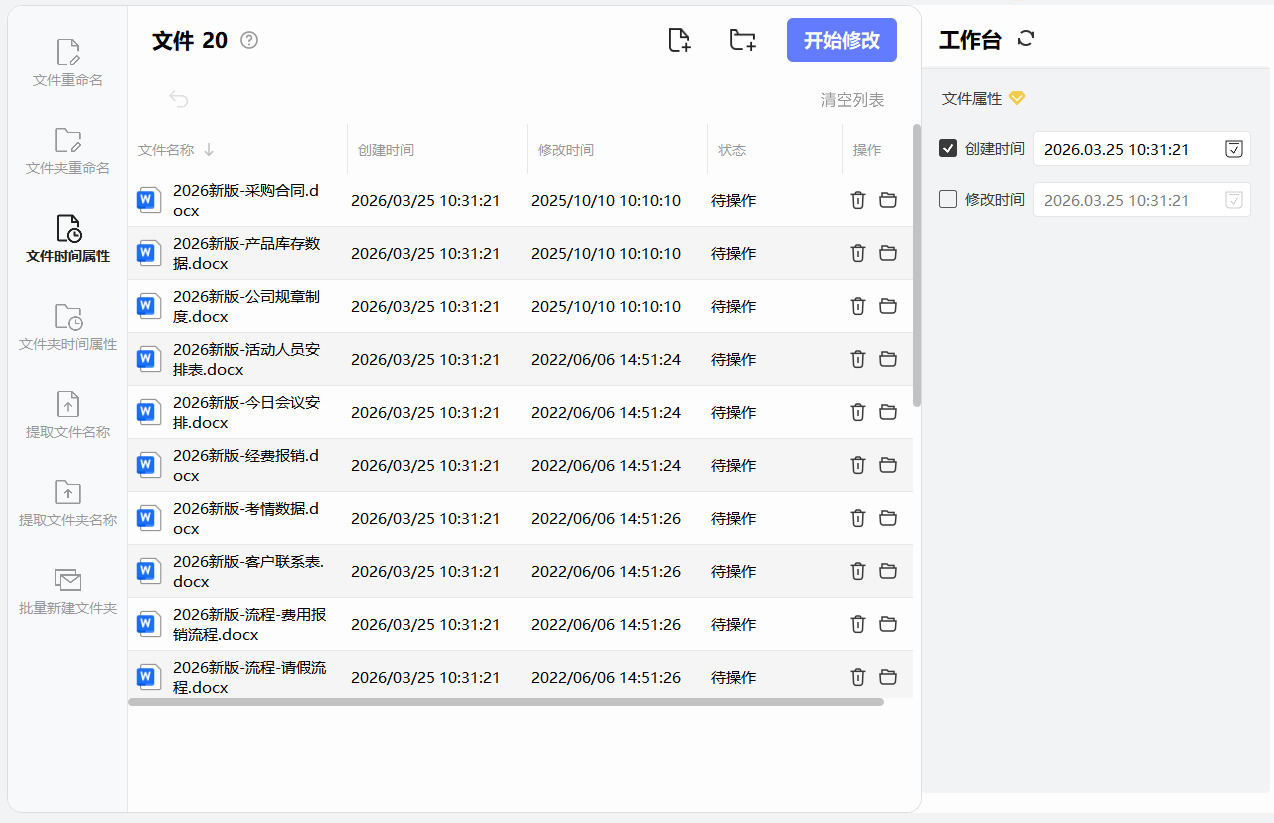Screen dimensions: 1274x823
Task: Open folder of 公司规章制度.docx
Action: (x=888, y=306)
